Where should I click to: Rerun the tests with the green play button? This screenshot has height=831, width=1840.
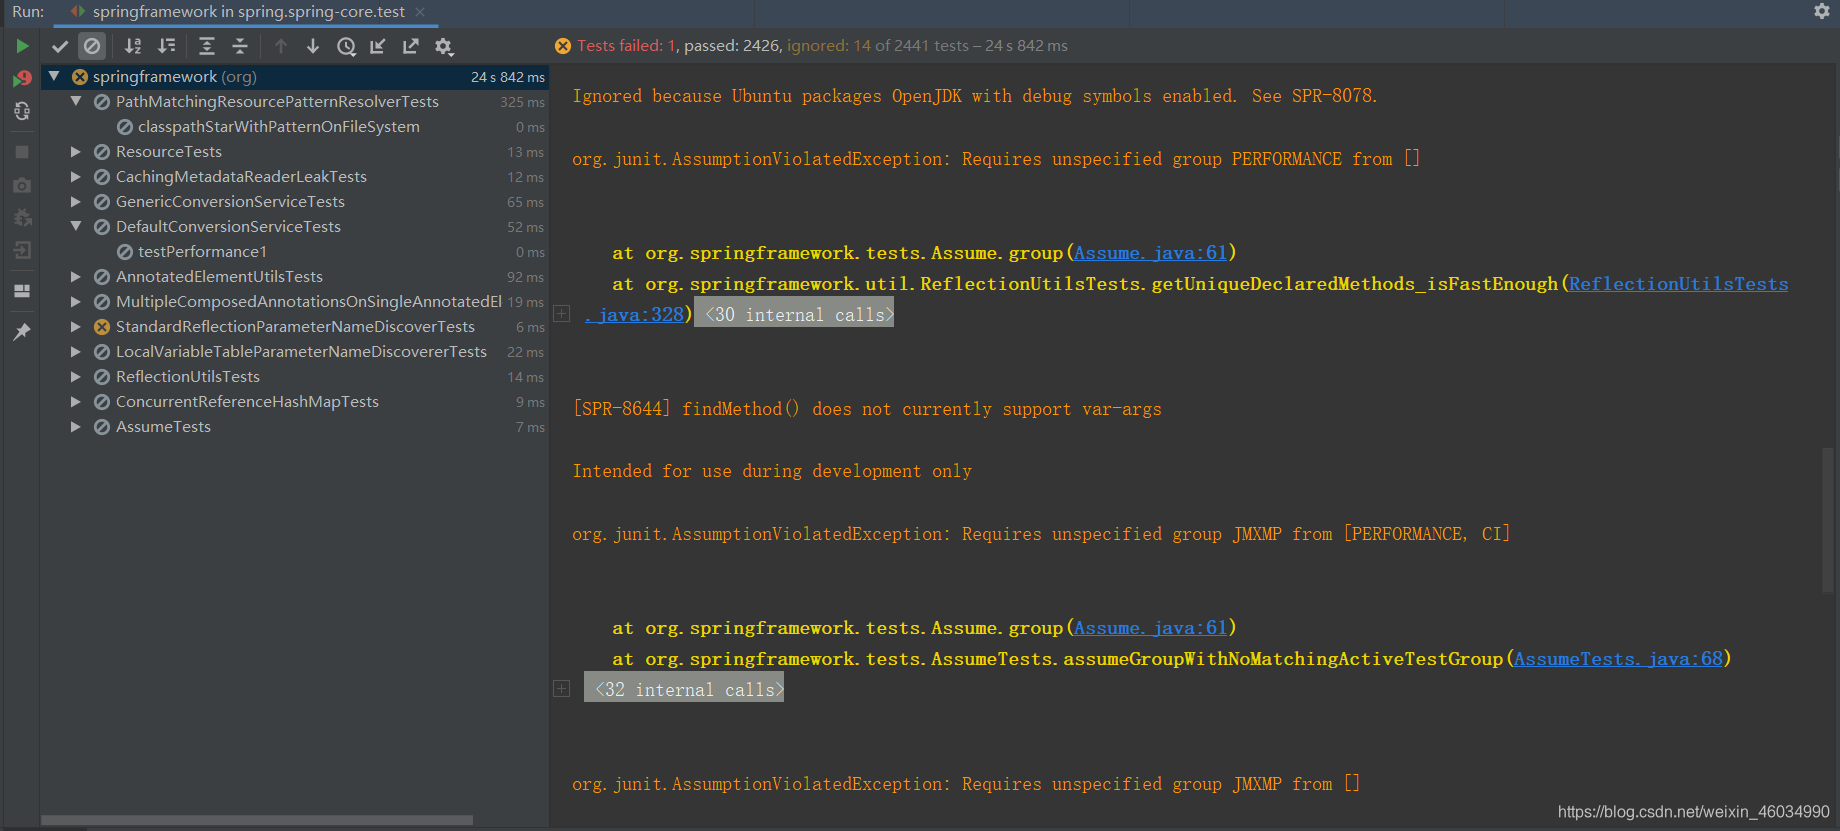click(x=22, y=46)
